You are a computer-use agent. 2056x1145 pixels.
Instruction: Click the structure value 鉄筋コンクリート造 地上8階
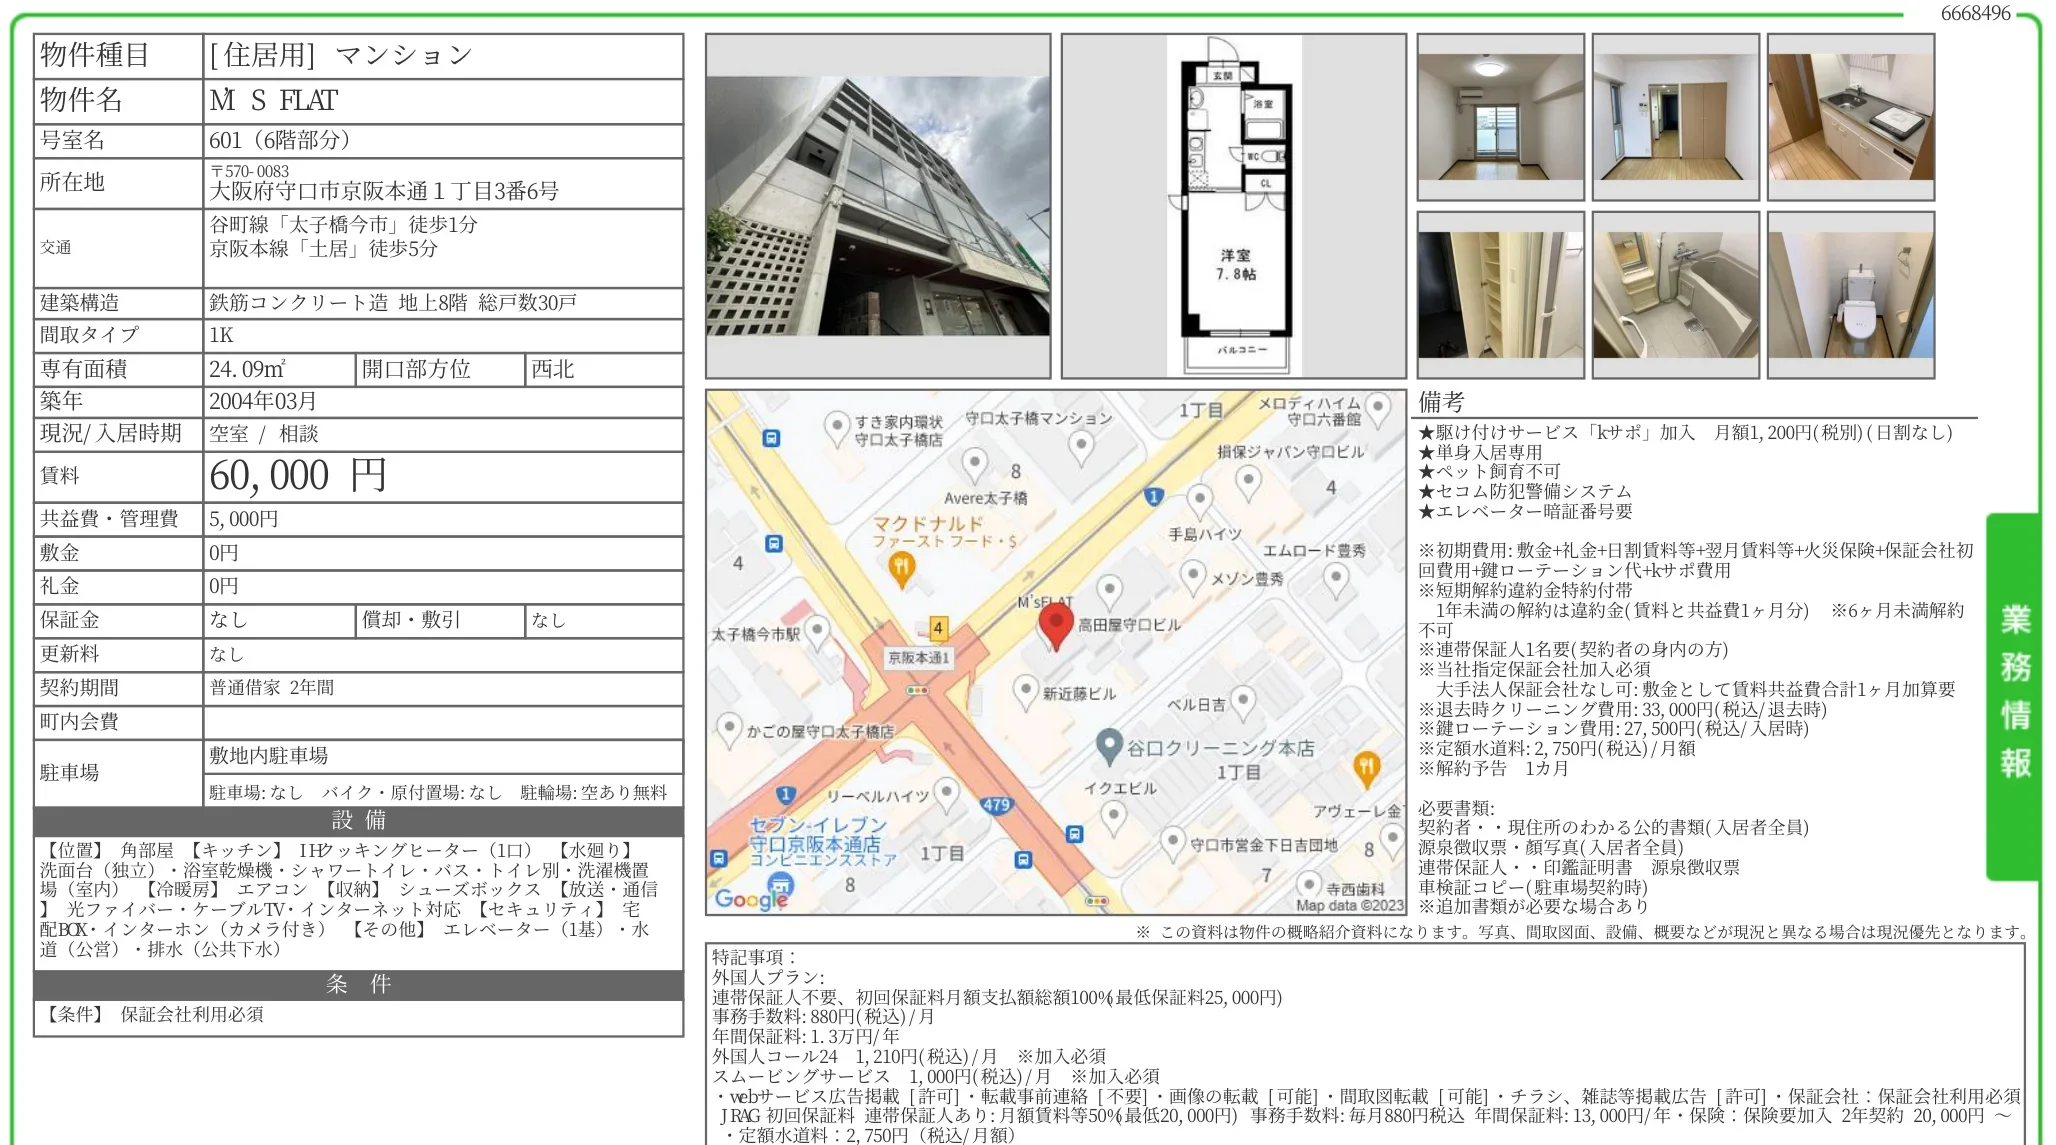click(338, 302)
